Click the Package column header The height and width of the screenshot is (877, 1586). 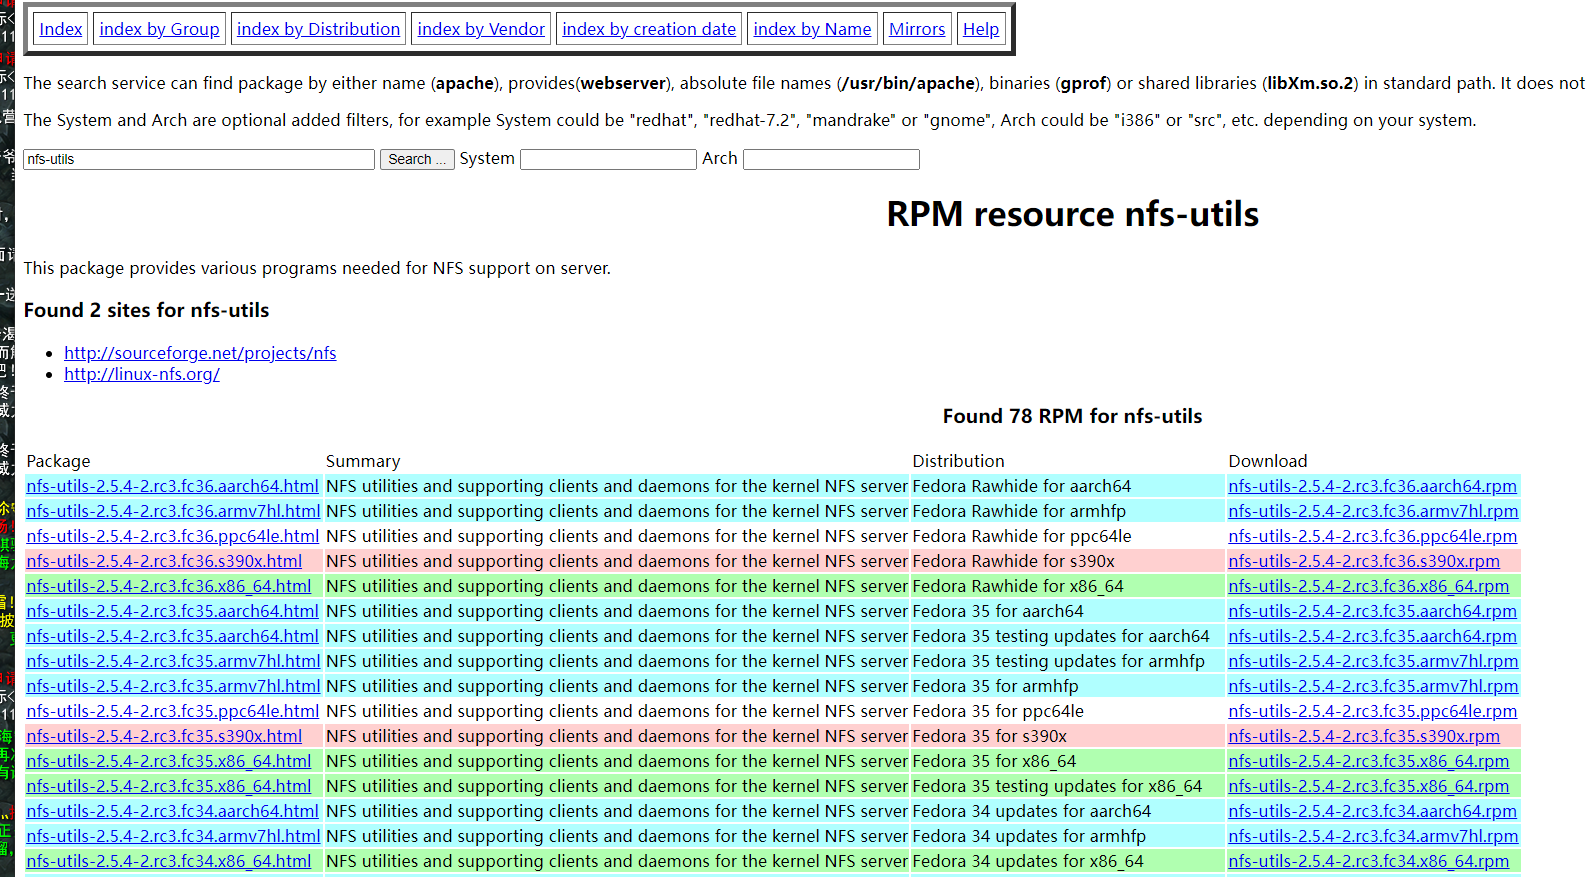tap(58, 461)
